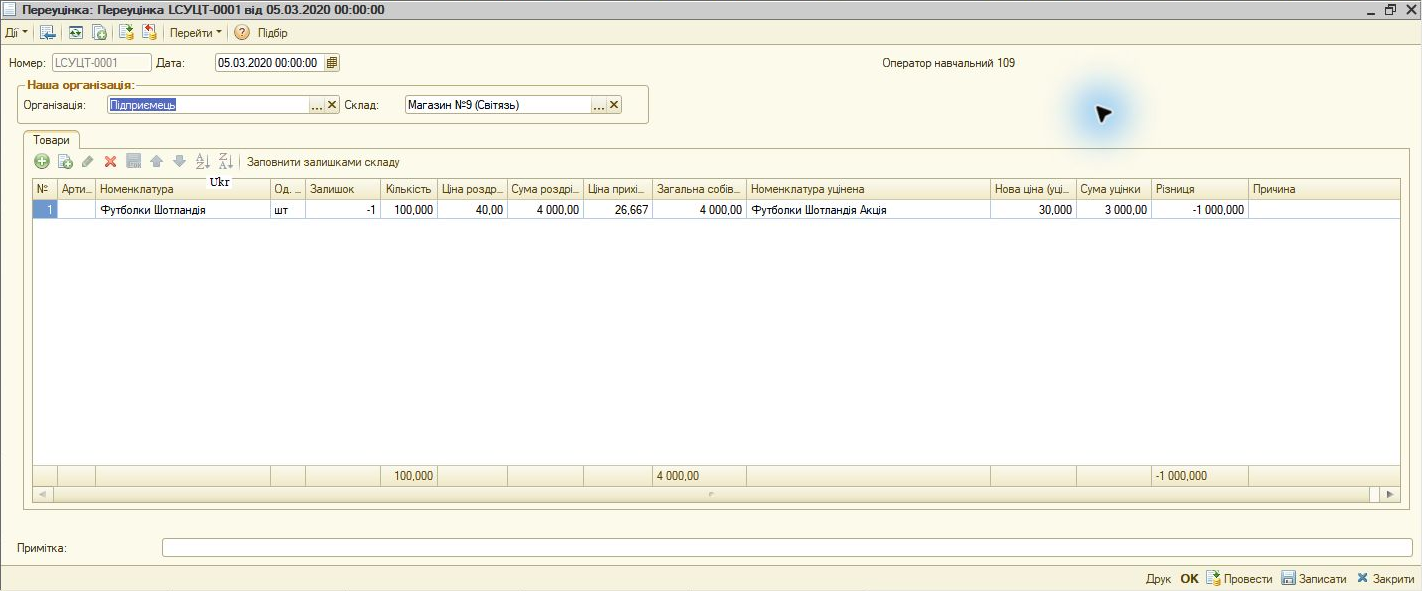Open the Дії dropdown menu
1422x591 pixels.
16,33
